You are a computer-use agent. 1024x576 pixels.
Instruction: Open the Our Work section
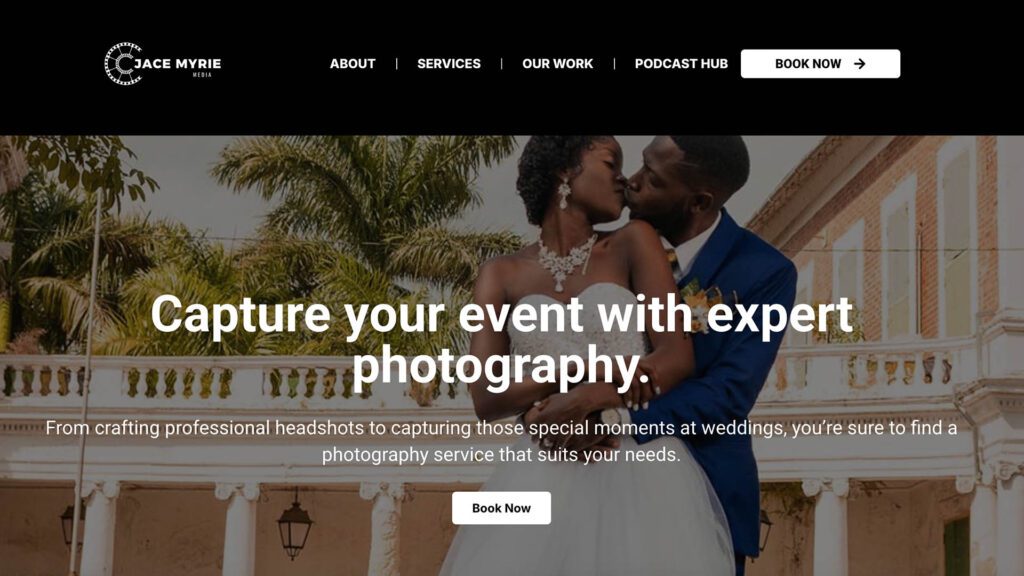point(558,63)
